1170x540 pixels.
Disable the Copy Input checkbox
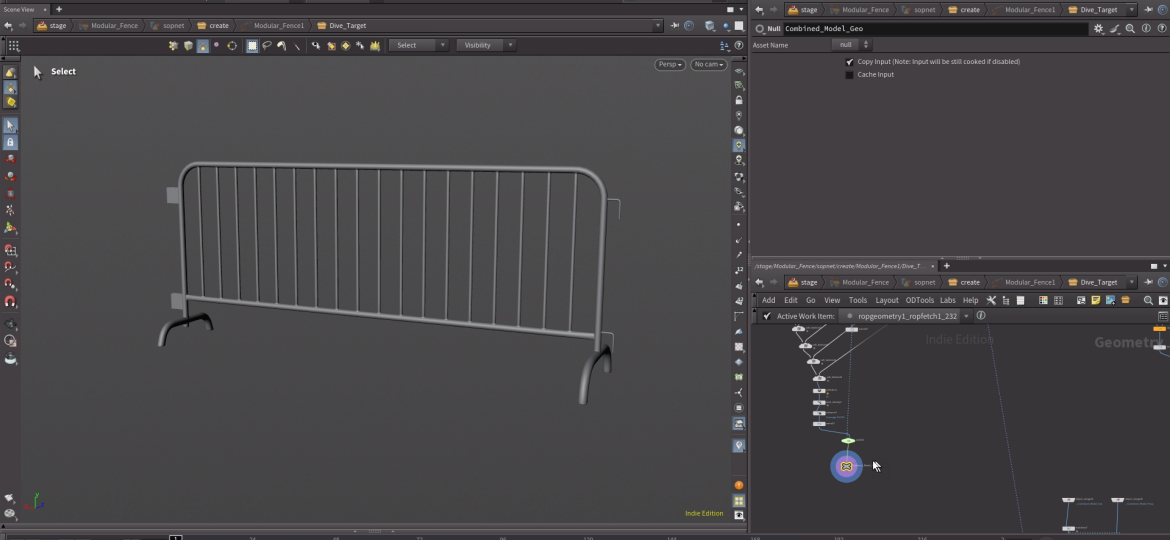(850, 62)
